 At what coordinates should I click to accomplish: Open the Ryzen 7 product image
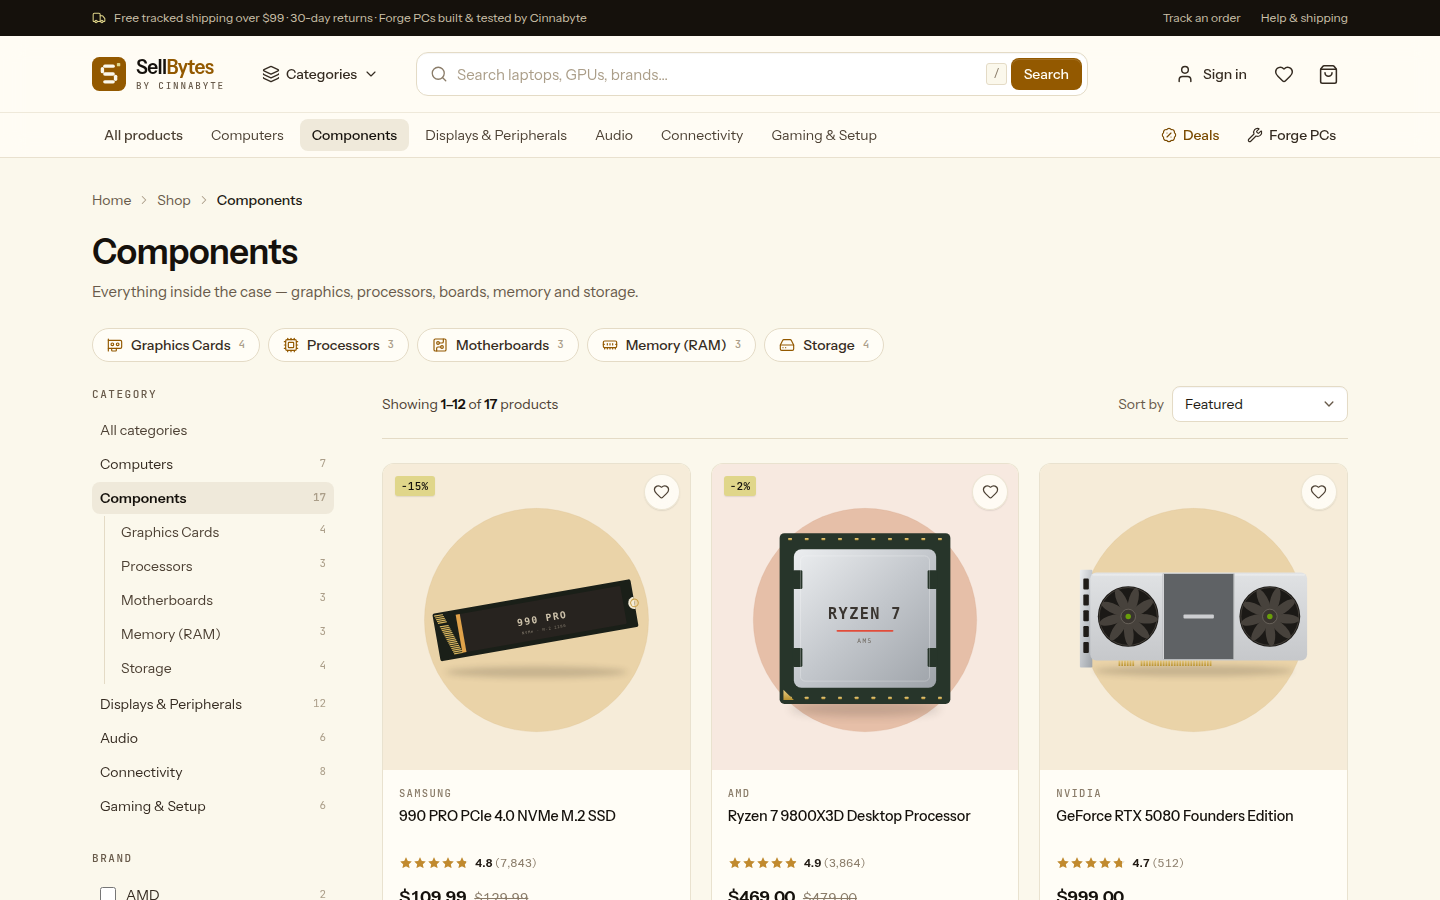(865, 617)
